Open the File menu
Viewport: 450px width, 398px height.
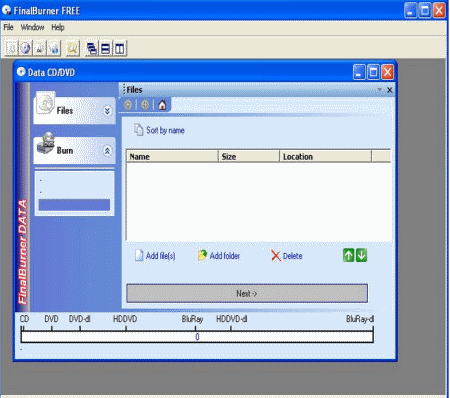coord(8,27)
